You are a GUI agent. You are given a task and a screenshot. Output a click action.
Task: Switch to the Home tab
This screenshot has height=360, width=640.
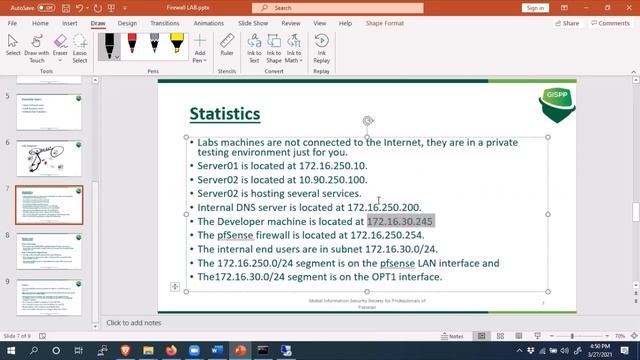[x=40, y=23]
